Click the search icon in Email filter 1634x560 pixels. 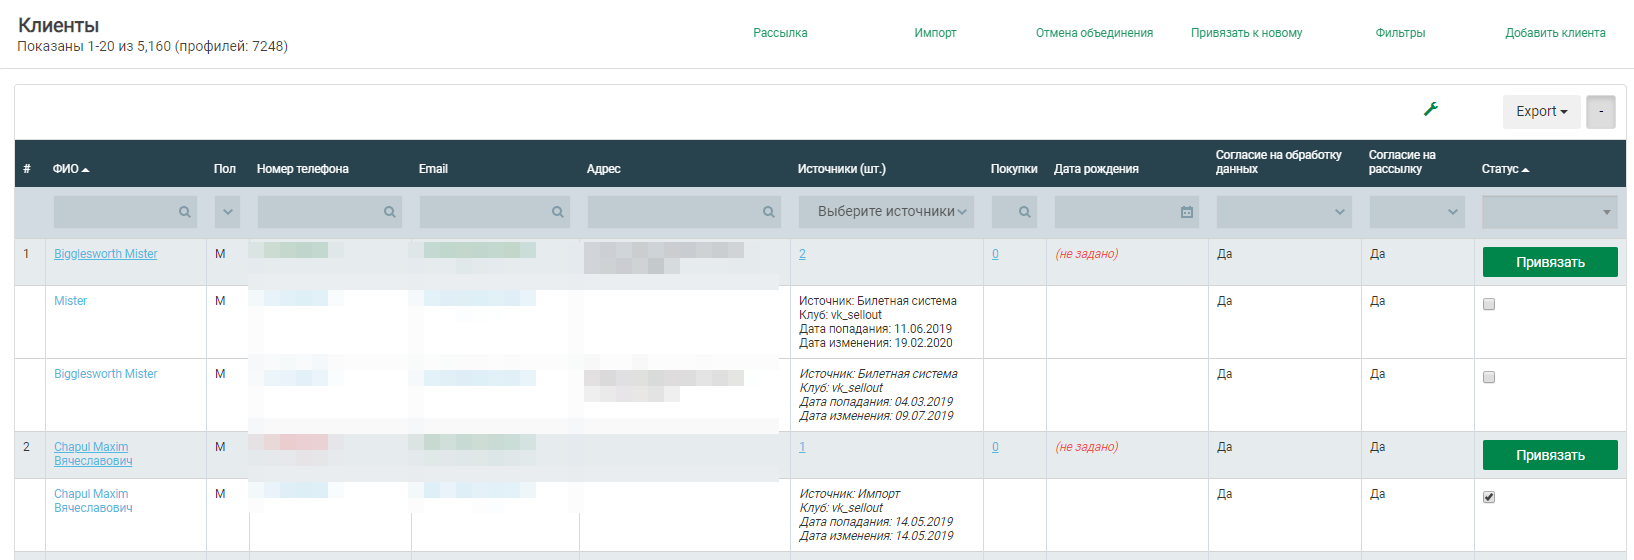pyautogui.click(x=557, y=212)
